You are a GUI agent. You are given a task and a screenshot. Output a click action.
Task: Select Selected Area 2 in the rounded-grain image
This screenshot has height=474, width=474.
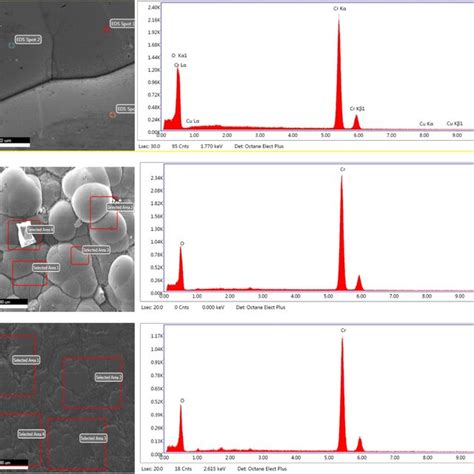pyautogui.click(x=120, y=207)
